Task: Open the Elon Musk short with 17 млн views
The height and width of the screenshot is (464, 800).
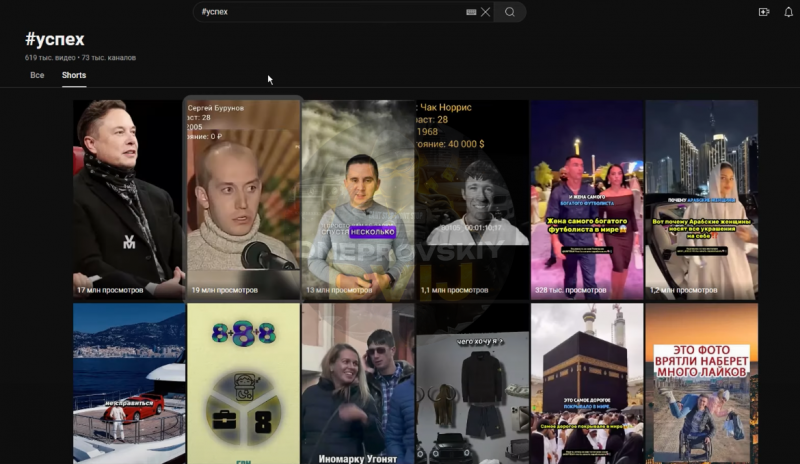Action: coord(129,199)
